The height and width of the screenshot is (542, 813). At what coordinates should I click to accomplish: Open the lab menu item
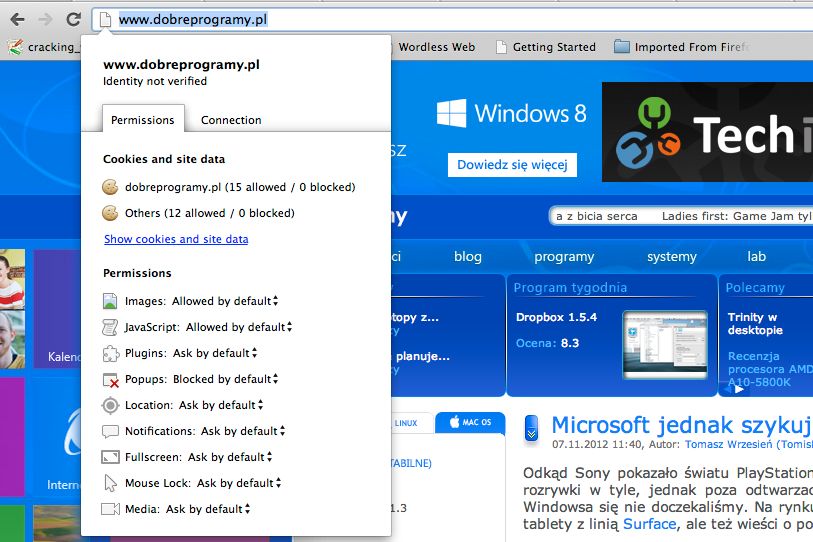click(756, 256)
